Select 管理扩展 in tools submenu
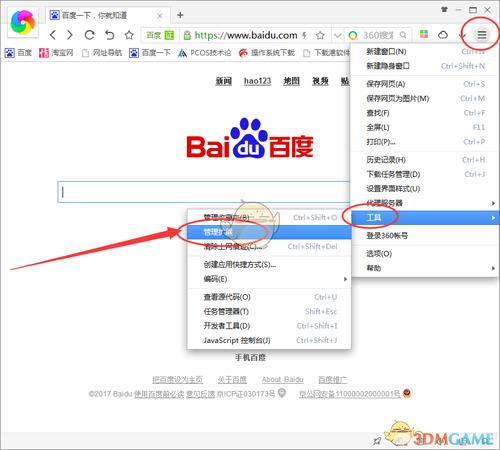The height and width of the screenshot is (450, 500). [269, 232]
